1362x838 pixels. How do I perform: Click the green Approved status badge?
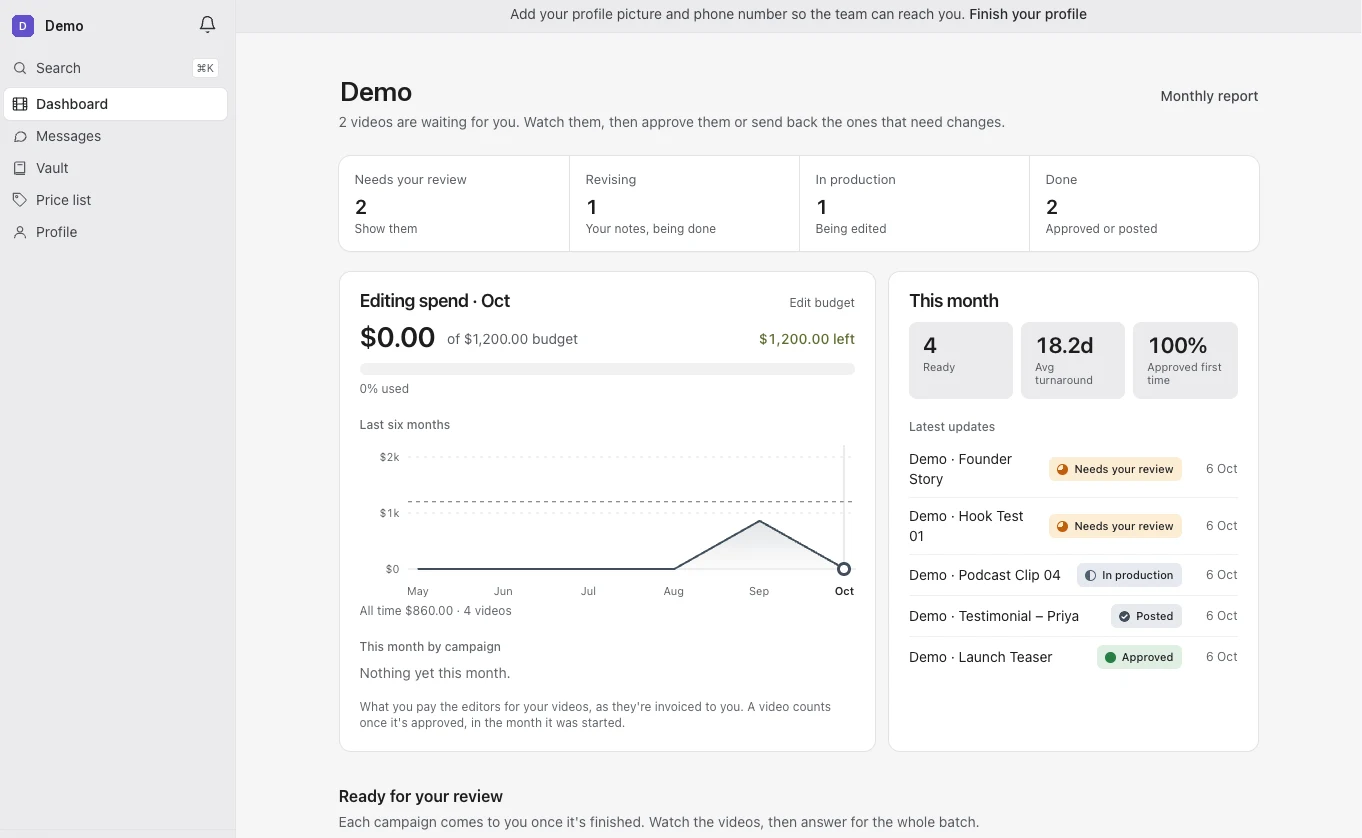1139,657
